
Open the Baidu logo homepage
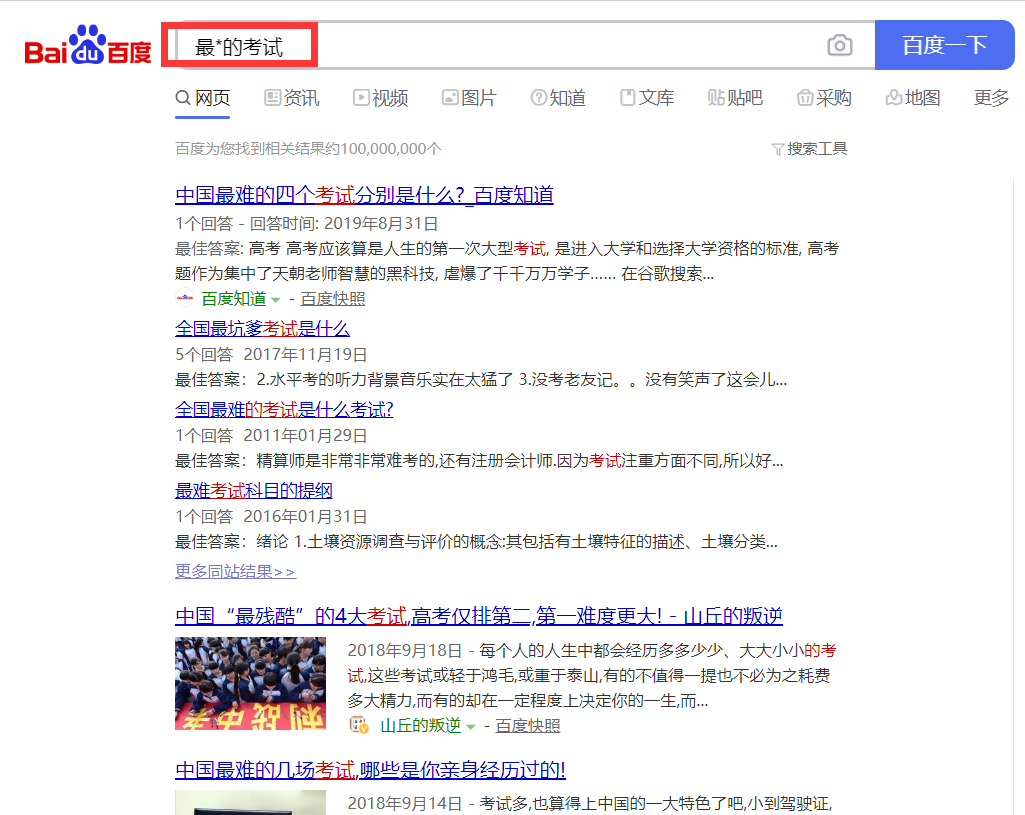(x=88, y=44)
